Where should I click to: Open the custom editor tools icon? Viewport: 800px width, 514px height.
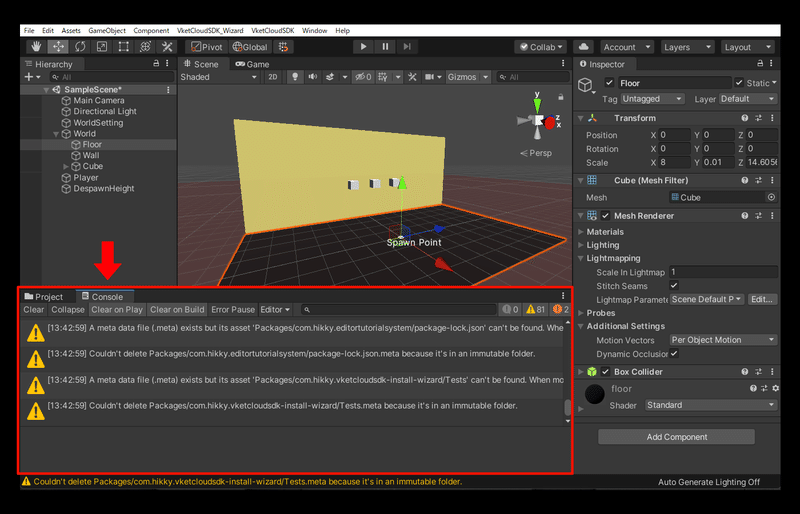167,47
